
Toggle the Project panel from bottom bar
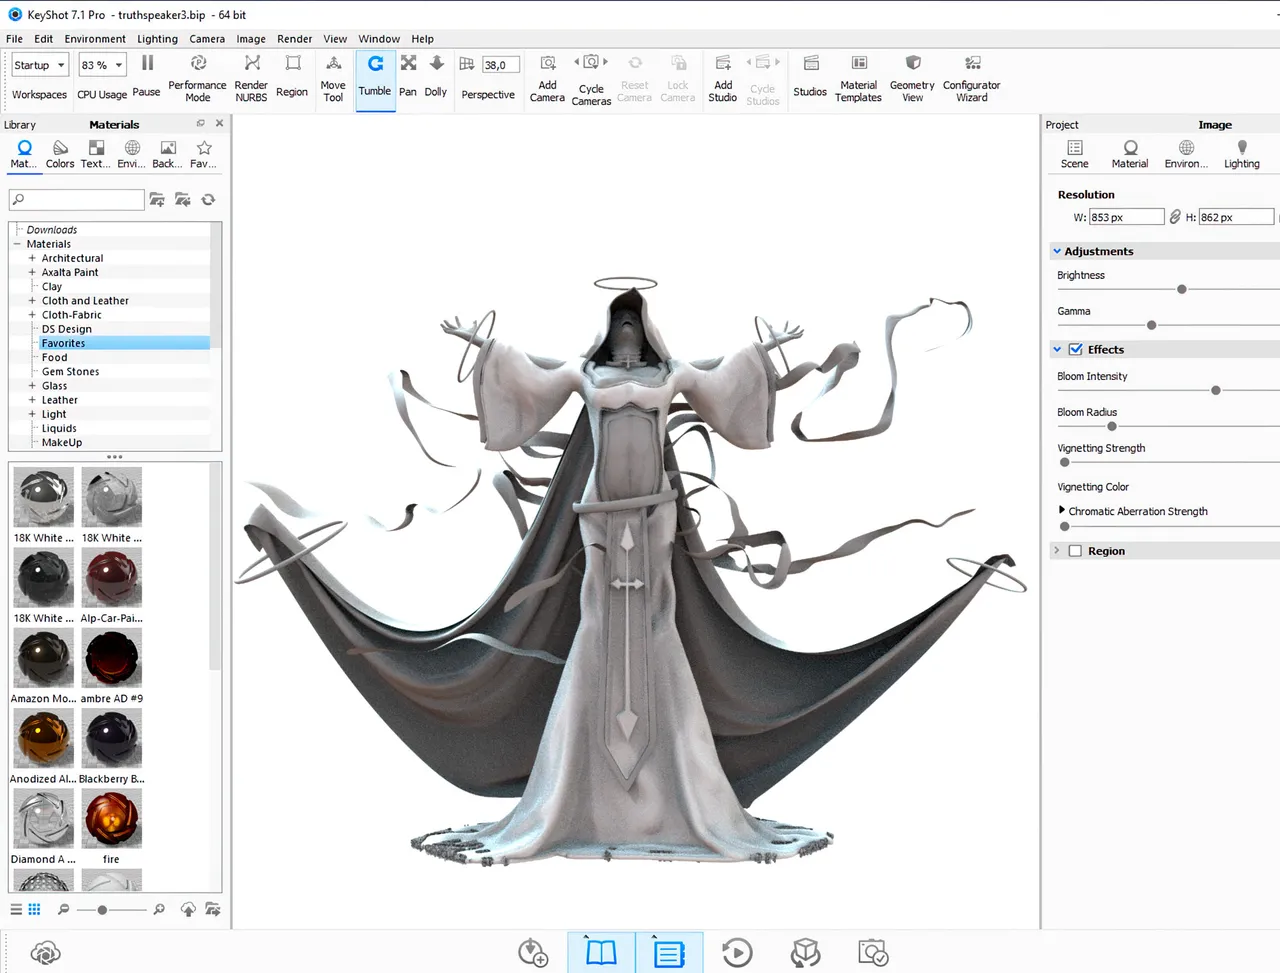669,952
